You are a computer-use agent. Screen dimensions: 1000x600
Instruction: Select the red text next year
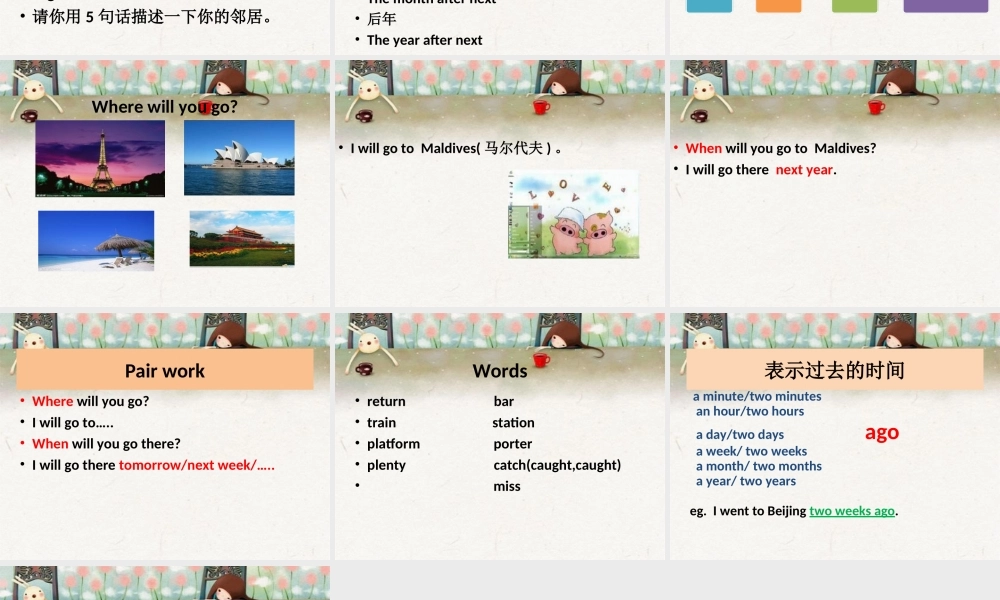803,169
